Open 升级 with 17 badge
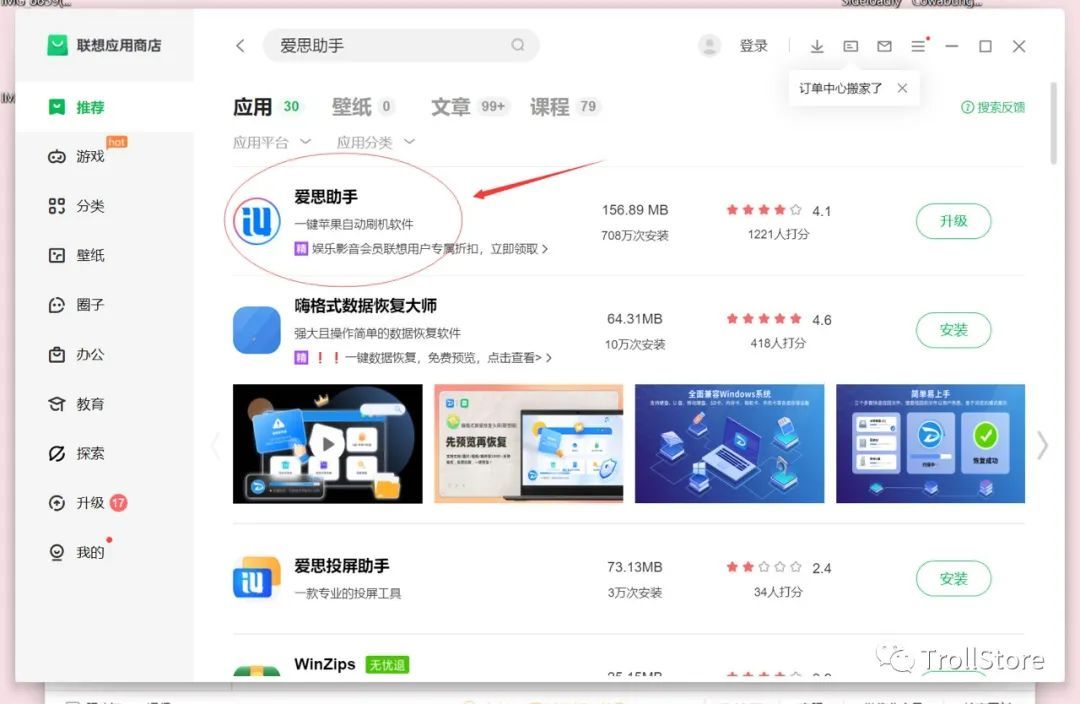The width and height of the screenshot is (1080, 704). tap(105, 503)
